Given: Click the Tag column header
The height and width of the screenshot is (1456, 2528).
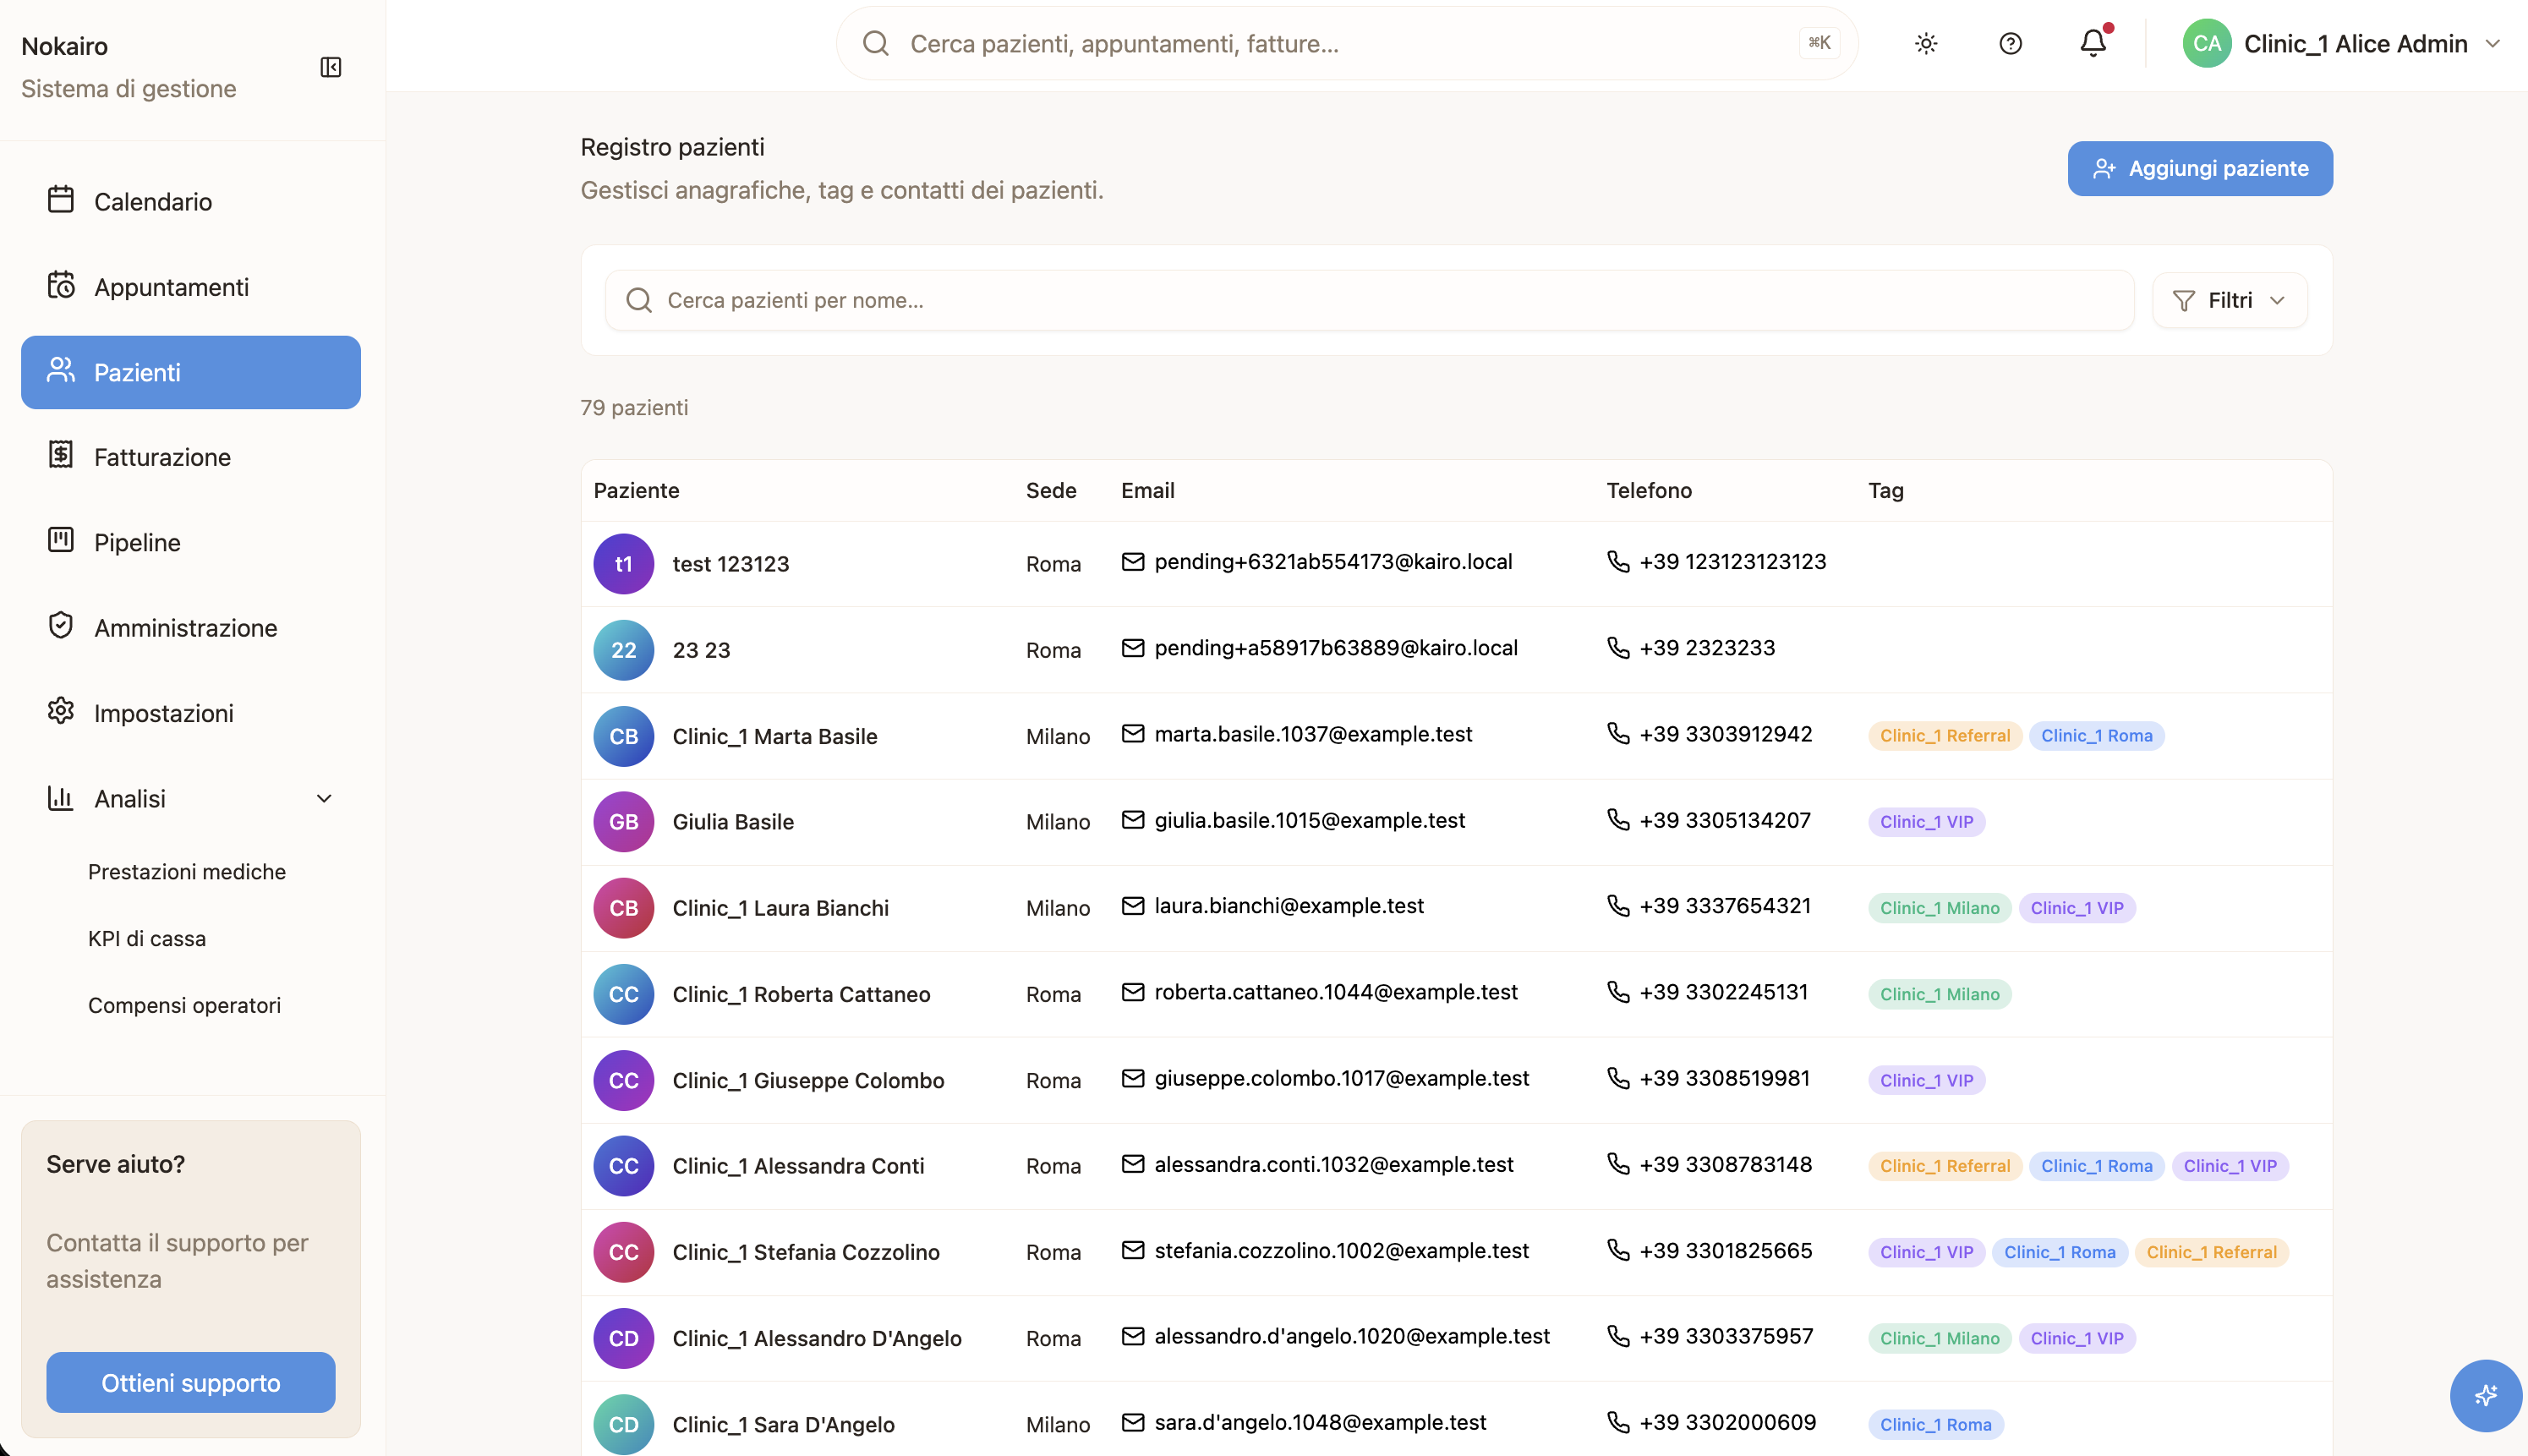Looking at the screenshot, I should coord(1885,490).
